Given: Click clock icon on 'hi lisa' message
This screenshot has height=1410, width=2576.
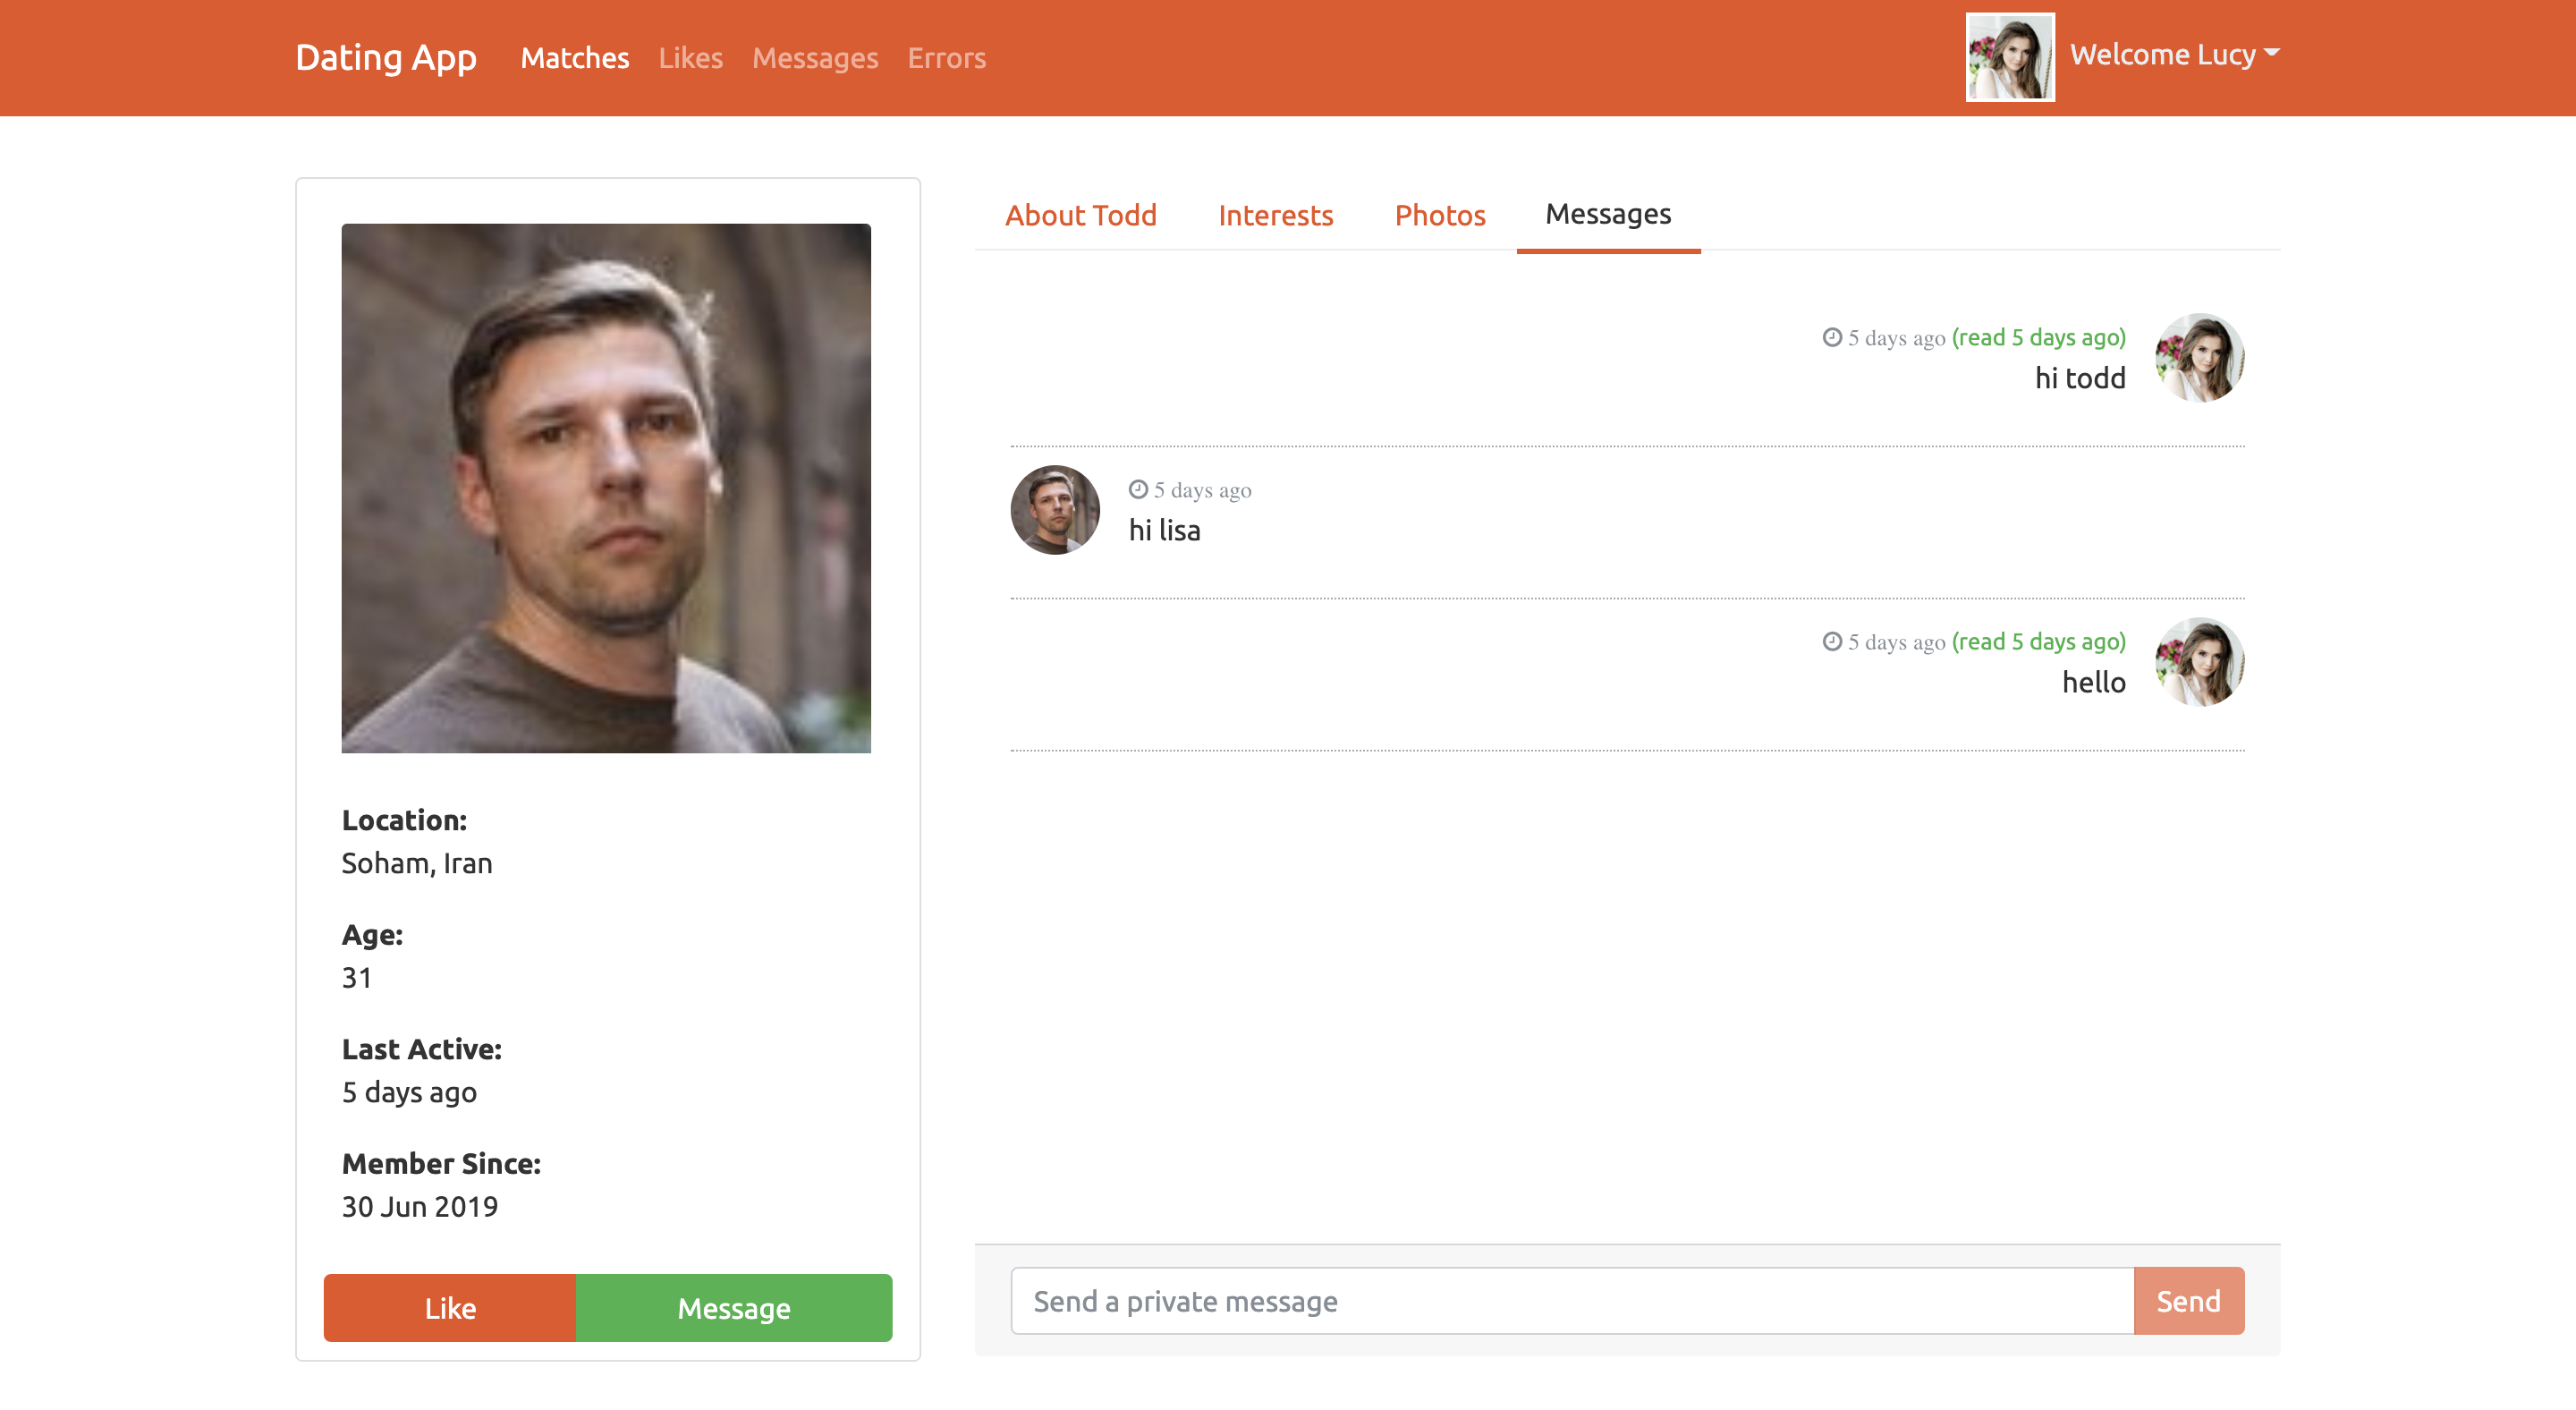Looking at the screenshot, I should pos(1138,489).
